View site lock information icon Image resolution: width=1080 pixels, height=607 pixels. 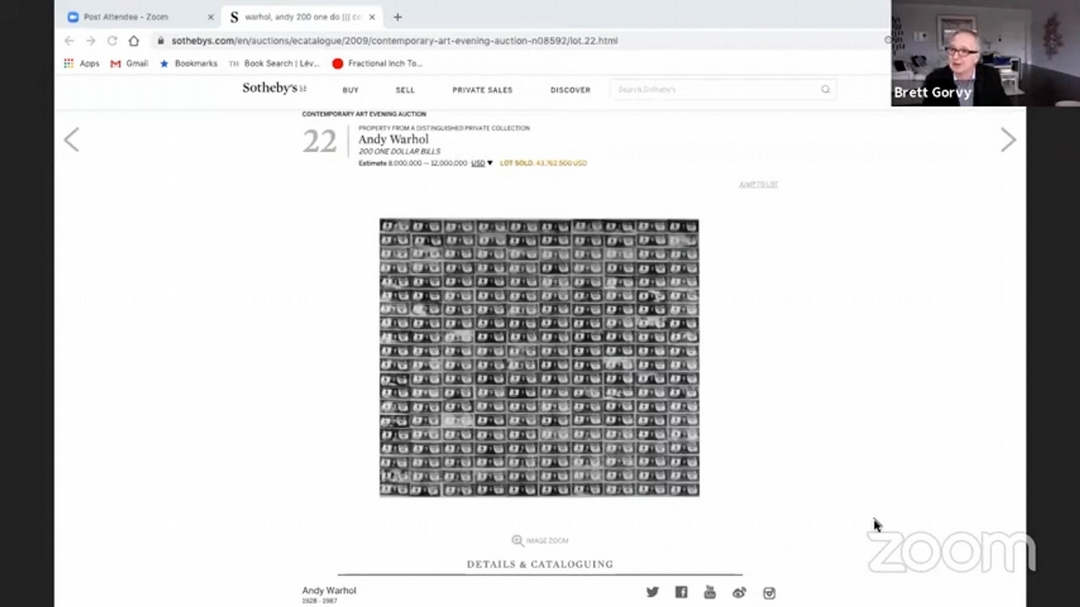pyautogui.click(x=160, y=41)
